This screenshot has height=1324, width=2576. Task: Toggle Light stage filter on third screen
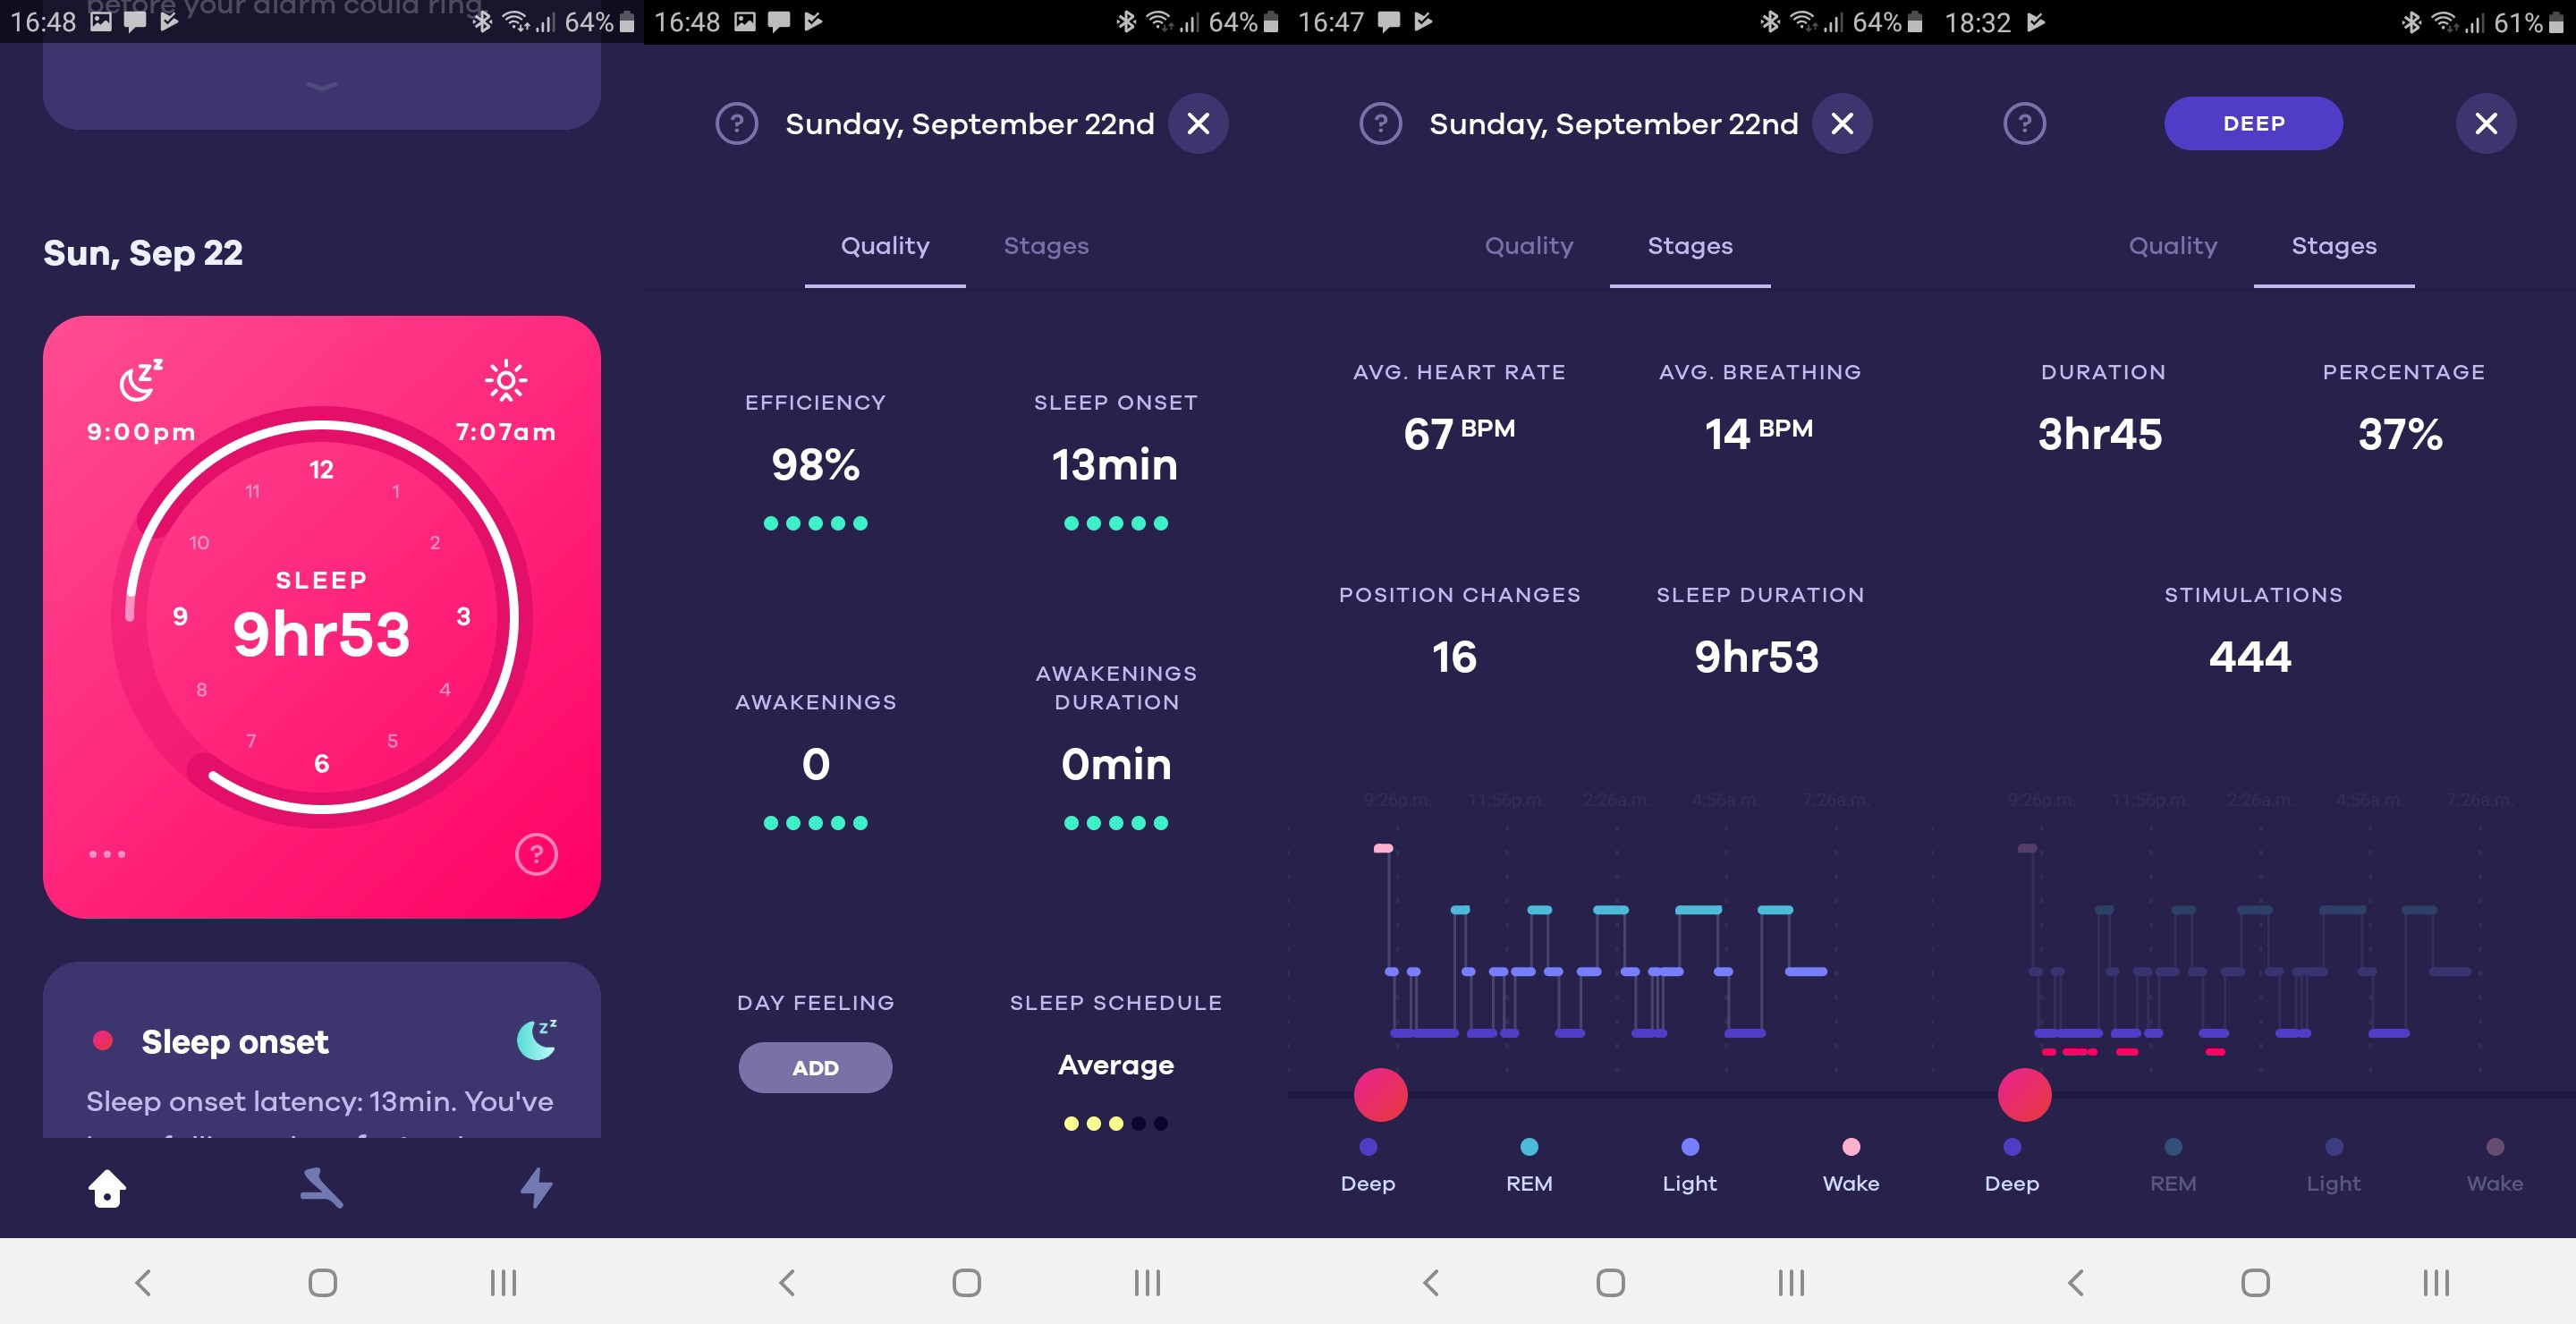(1690, 1165)
